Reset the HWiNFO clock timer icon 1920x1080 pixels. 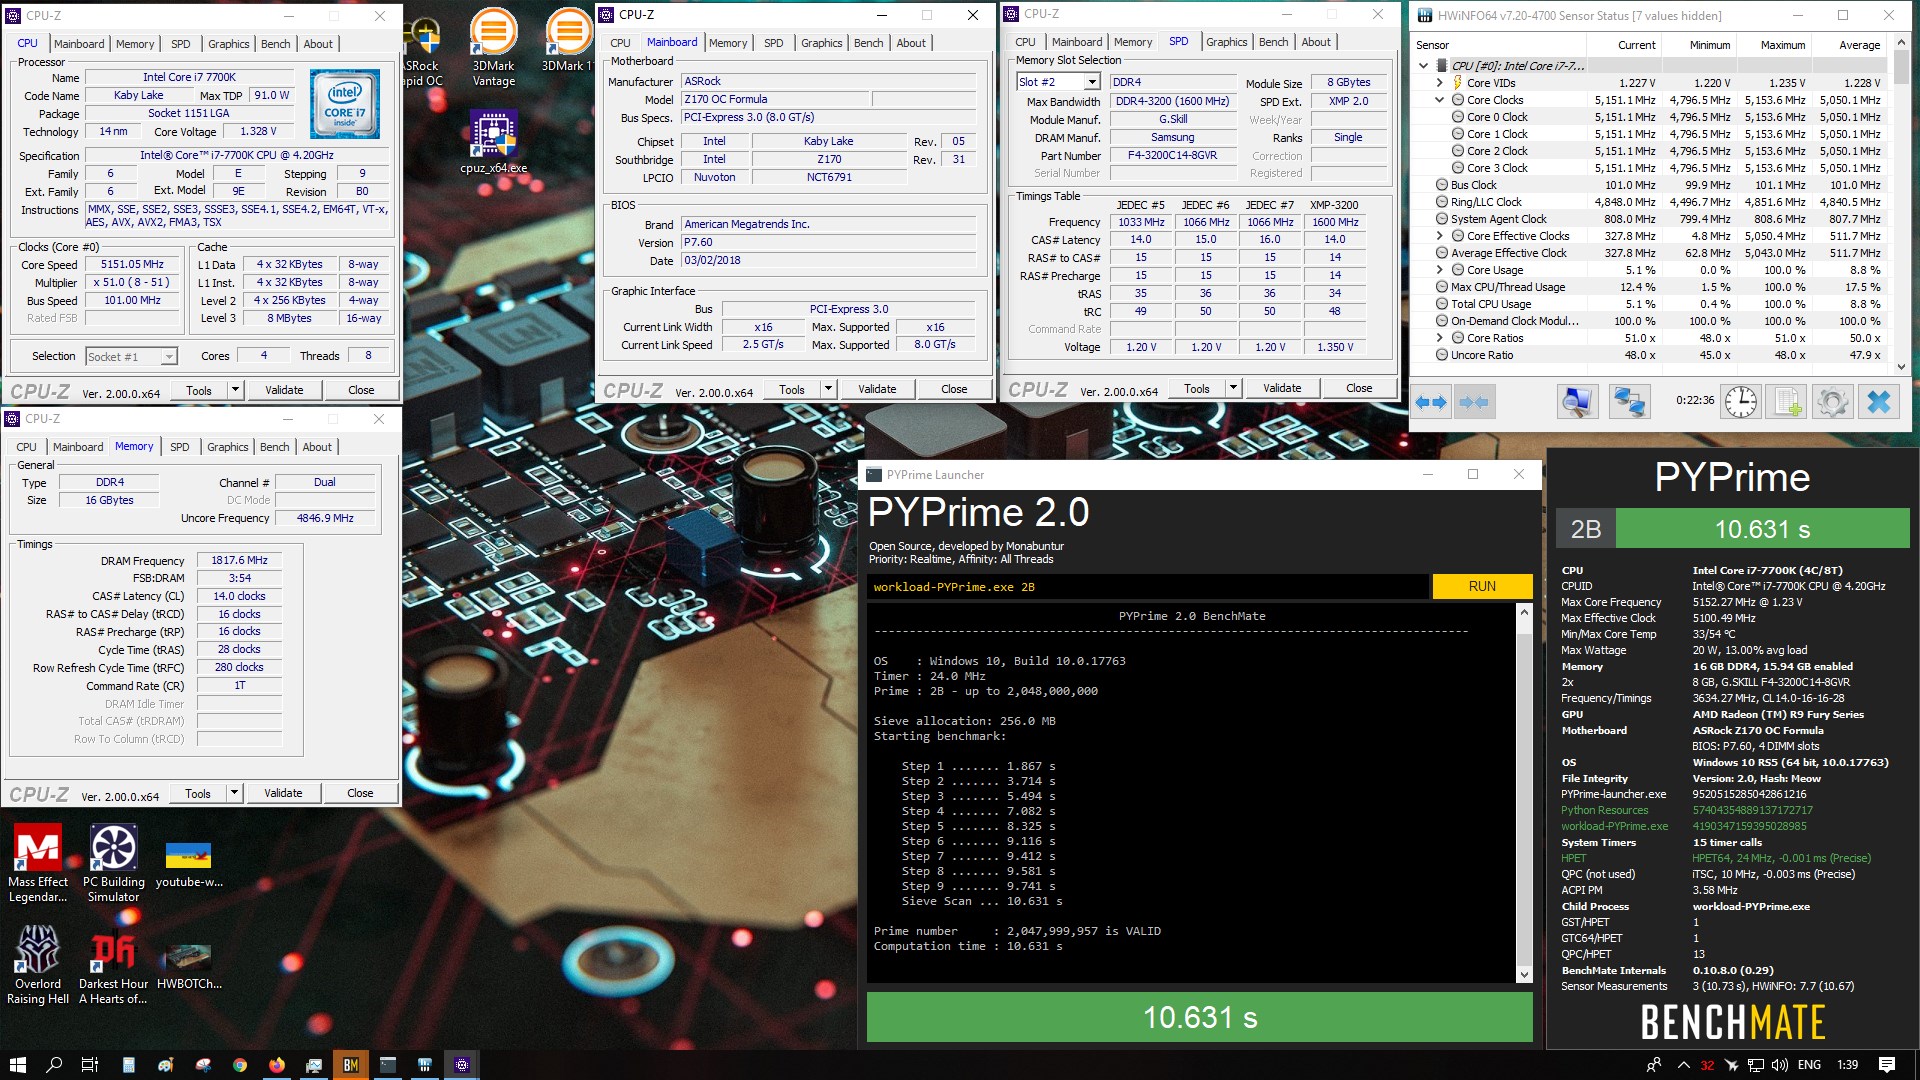[1741, 402]
